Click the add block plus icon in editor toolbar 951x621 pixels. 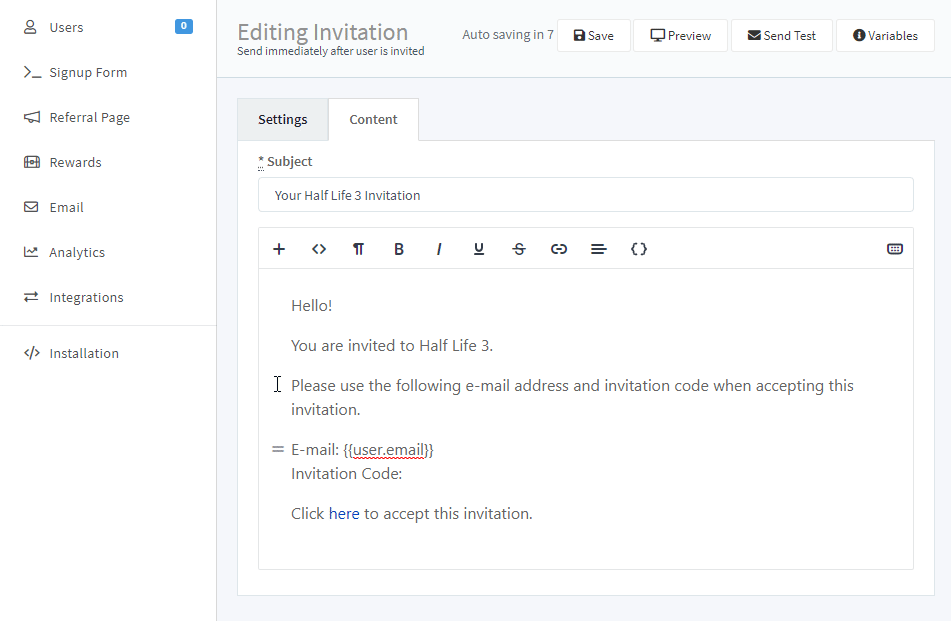tap(279, 249)
